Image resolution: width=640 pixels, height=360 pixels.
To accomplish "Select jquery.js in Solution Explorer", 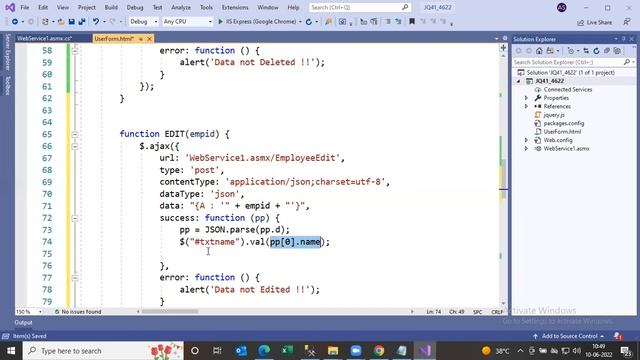I will click(x=554, y=115).
